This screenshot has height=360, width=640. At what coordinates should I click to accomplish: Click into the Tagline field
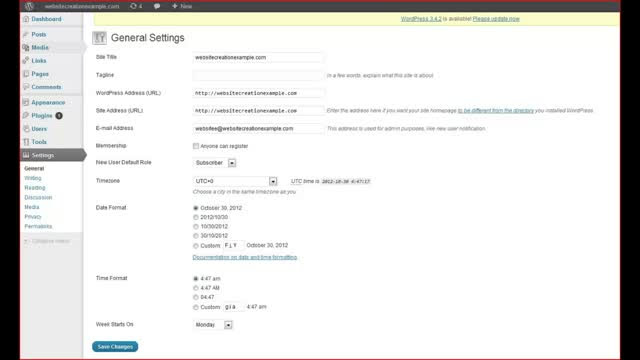[258, 76]
